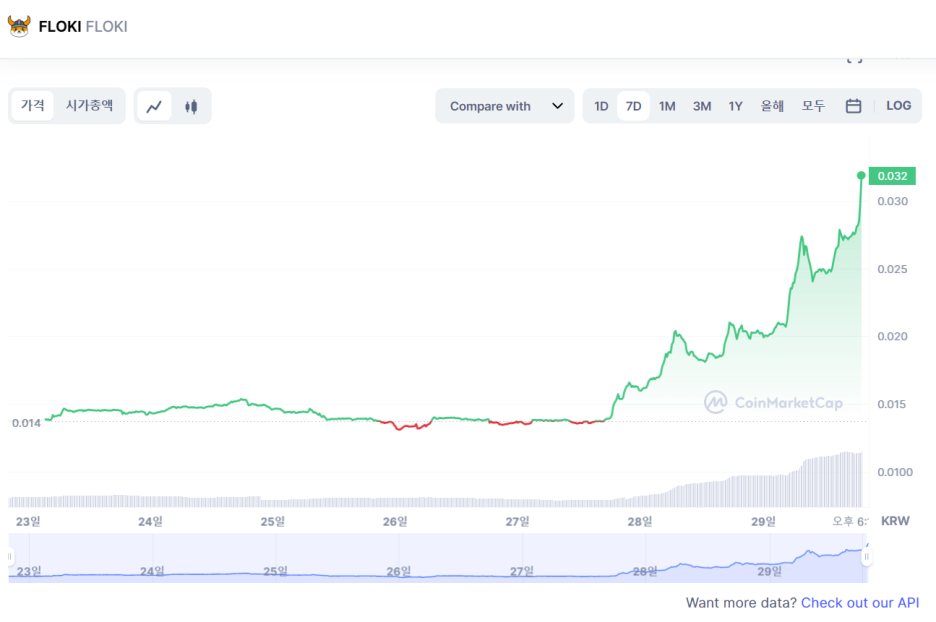Click the 25일 x-axis date label
The height and width of the screenshot is (622, 936).
click(273, 522)
